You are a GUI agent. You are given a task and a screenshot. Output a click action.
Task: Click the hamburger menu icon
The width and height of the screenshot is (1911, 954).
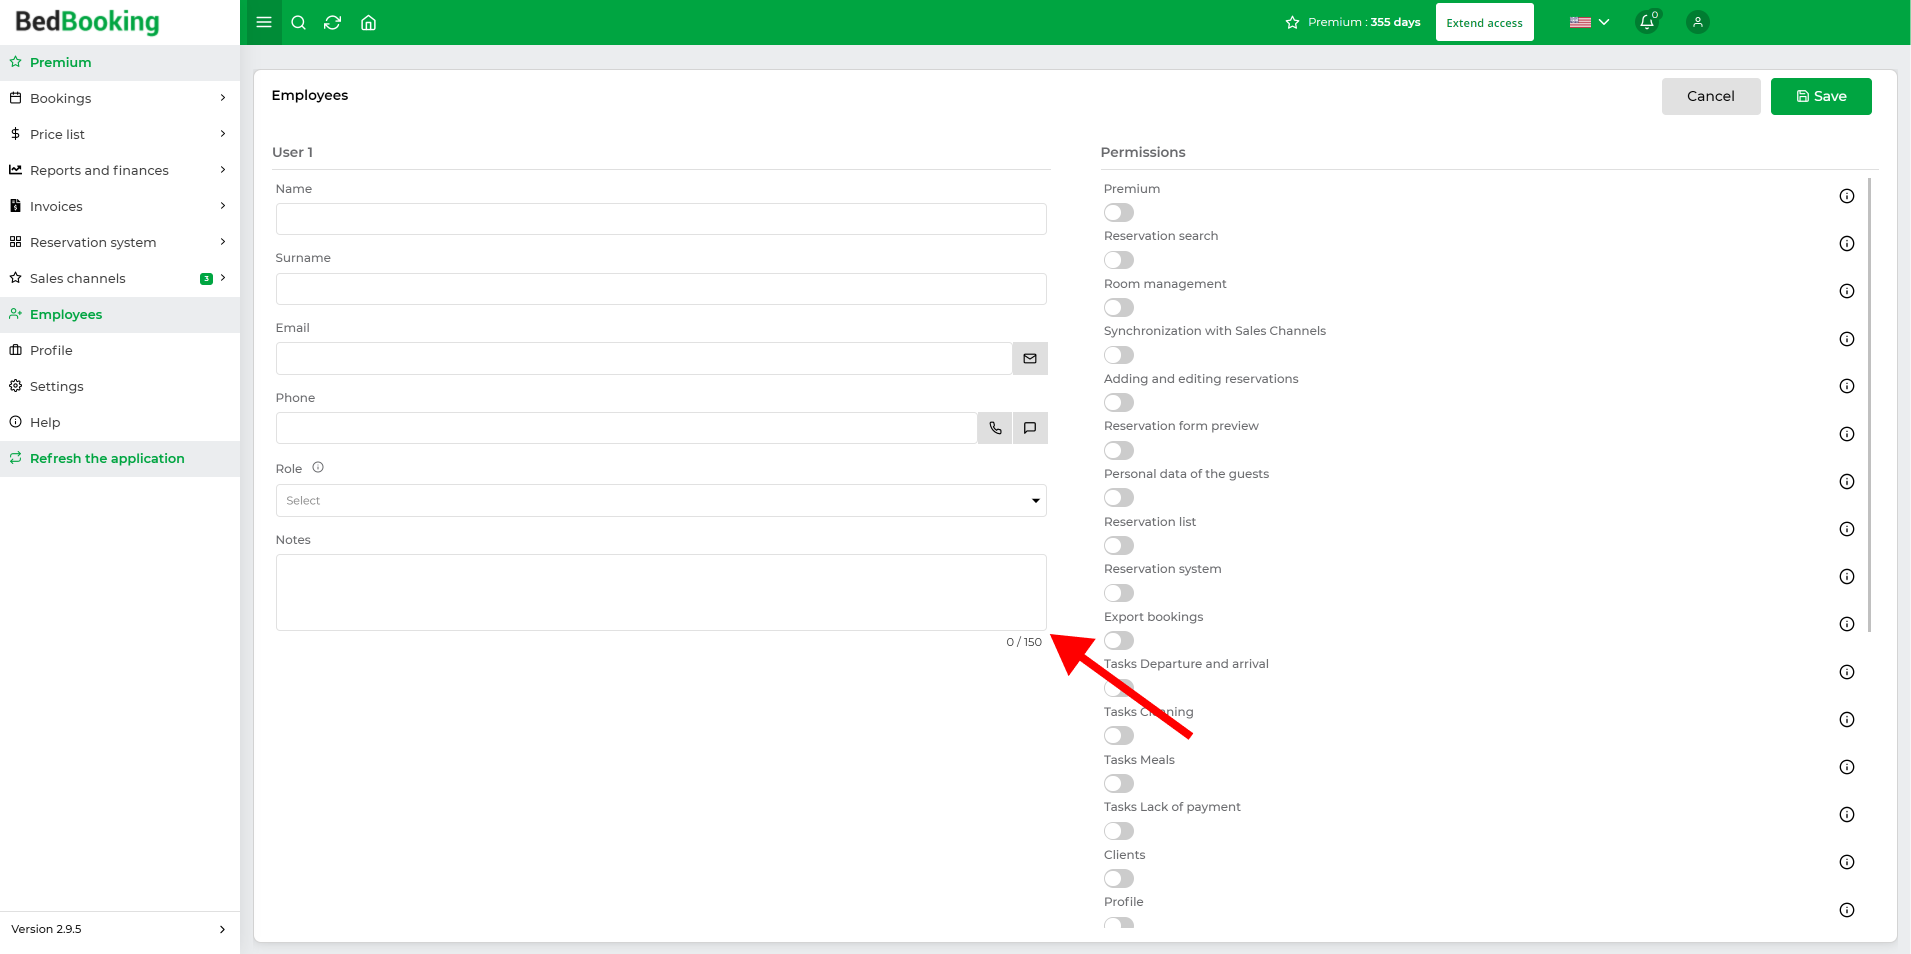click(x=264, y=22)
